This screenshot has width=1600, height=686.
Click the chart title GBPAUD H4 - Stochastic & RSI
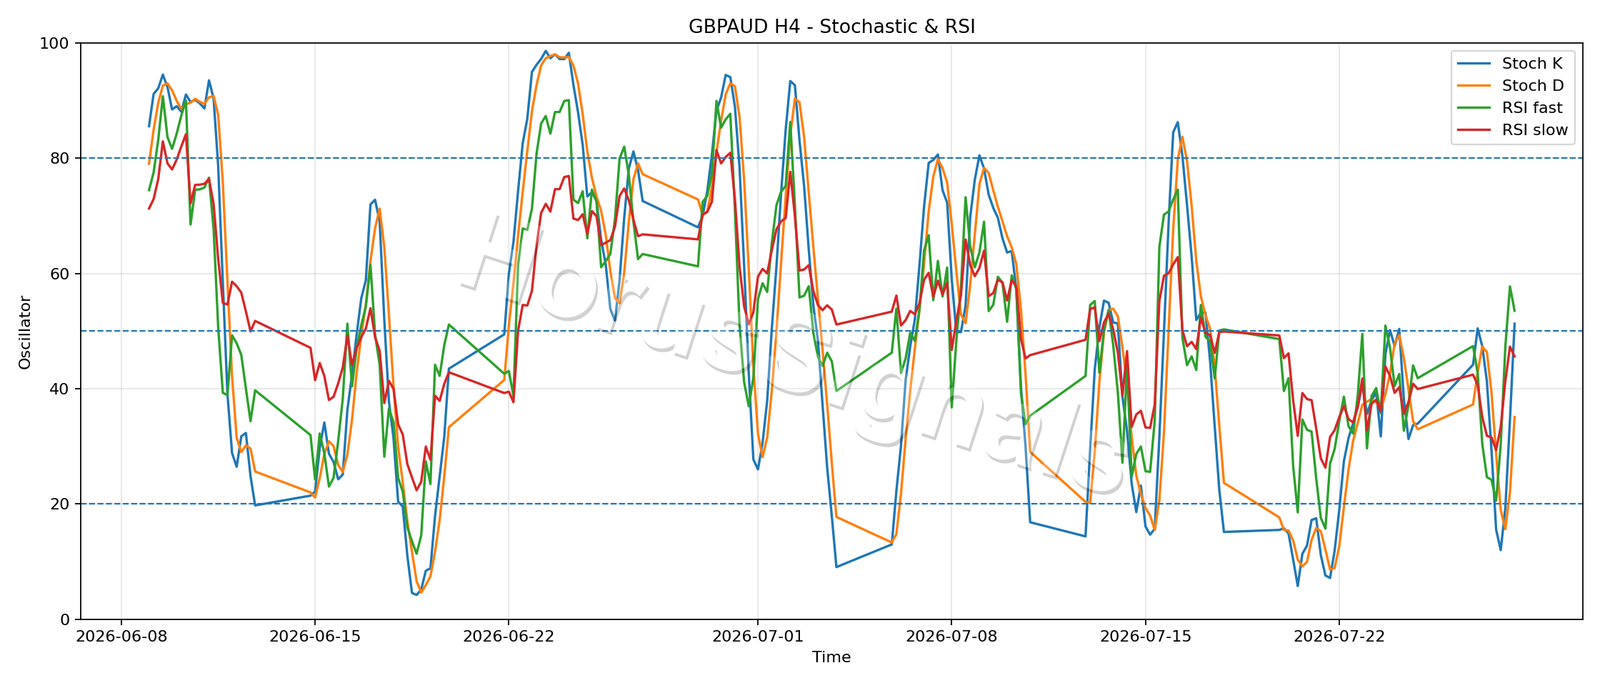pos(831,27)
